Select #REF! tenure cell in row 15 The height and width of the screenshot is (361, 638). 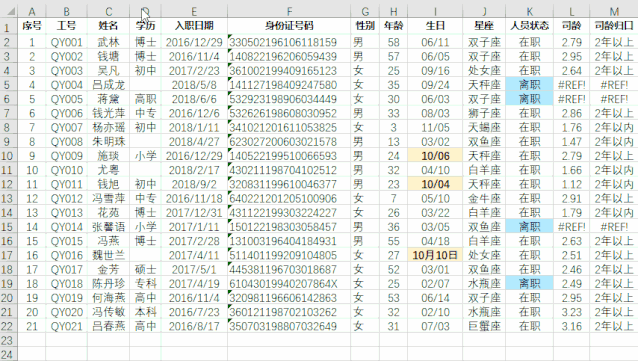571,227
